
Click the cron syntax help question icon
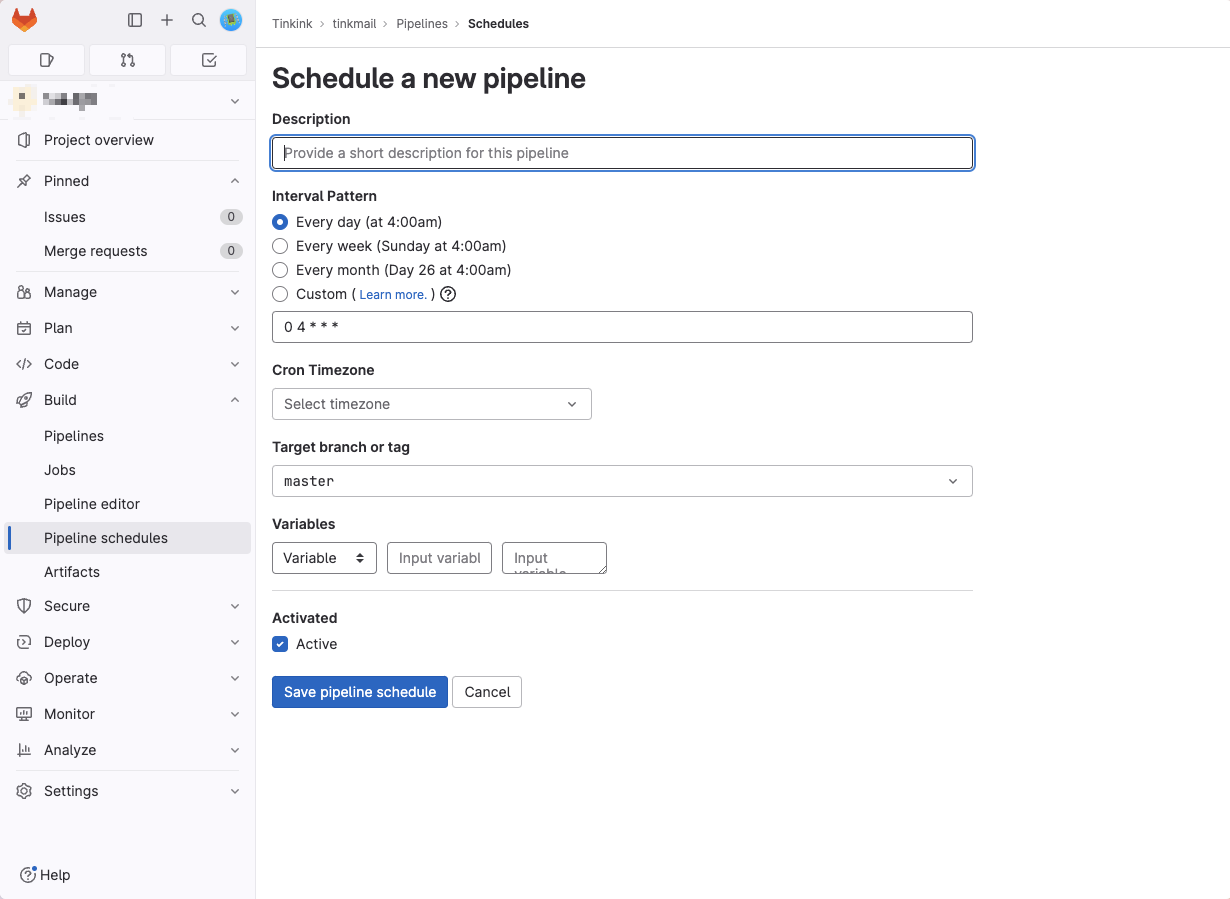coord(448,294)
